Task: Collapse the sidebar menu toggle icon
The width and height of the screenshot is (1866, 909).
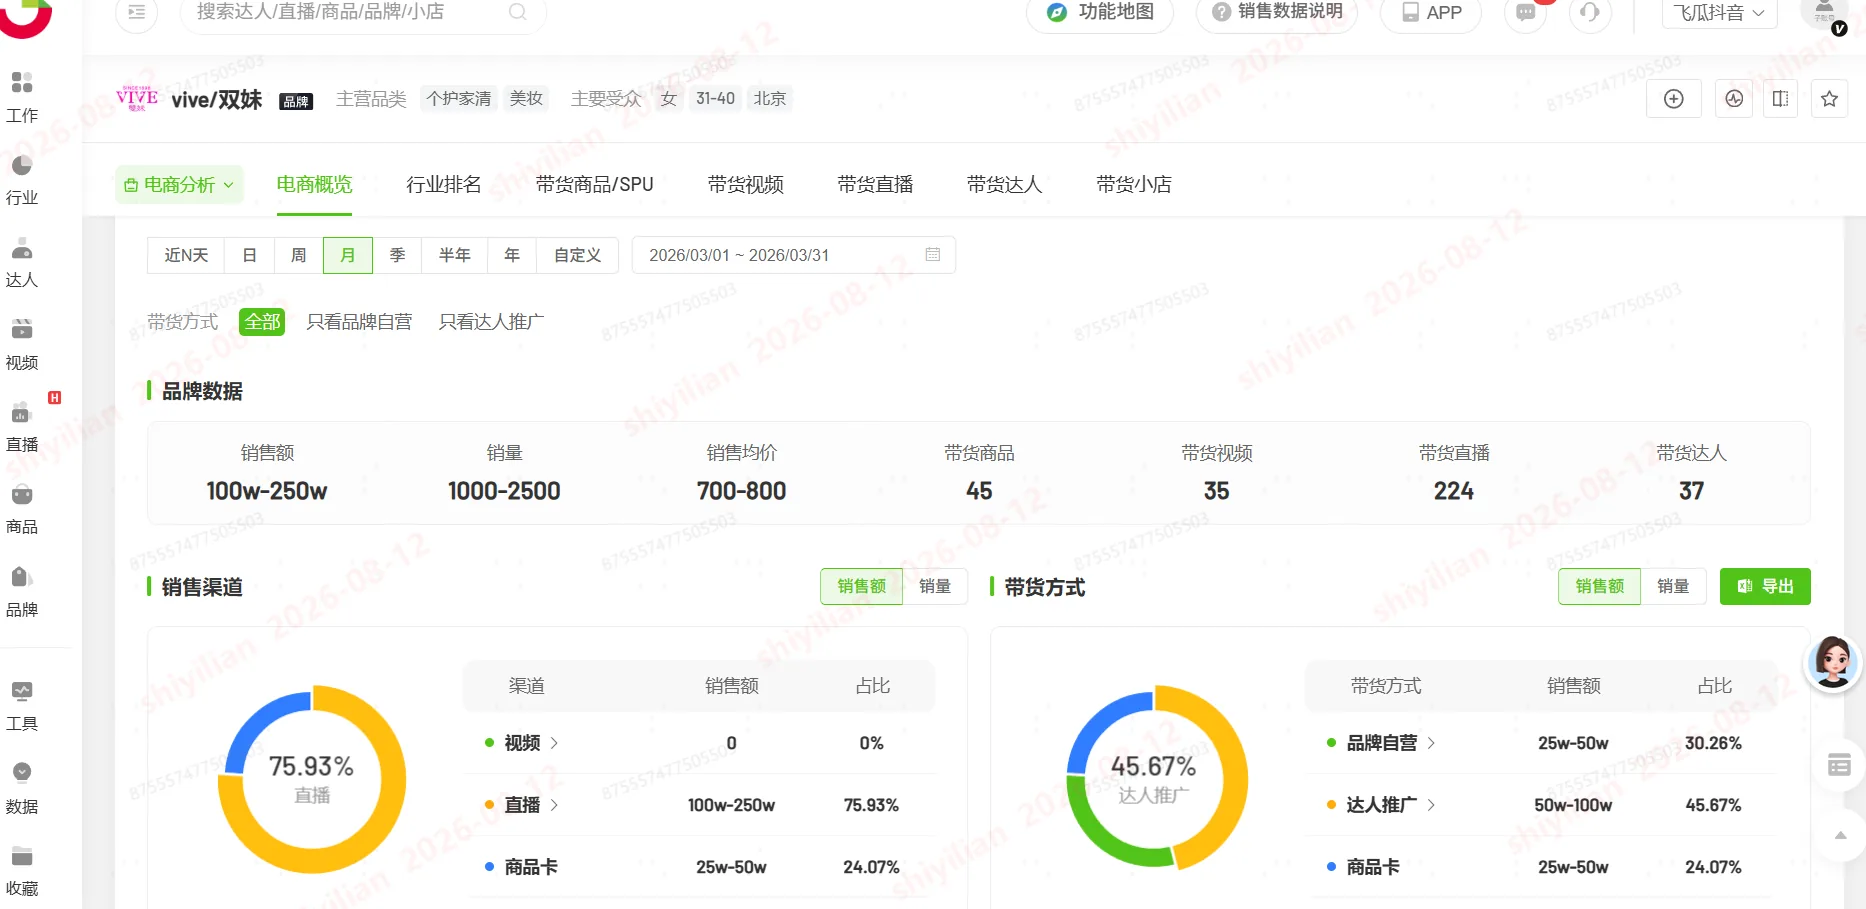Action: [137, 12]
